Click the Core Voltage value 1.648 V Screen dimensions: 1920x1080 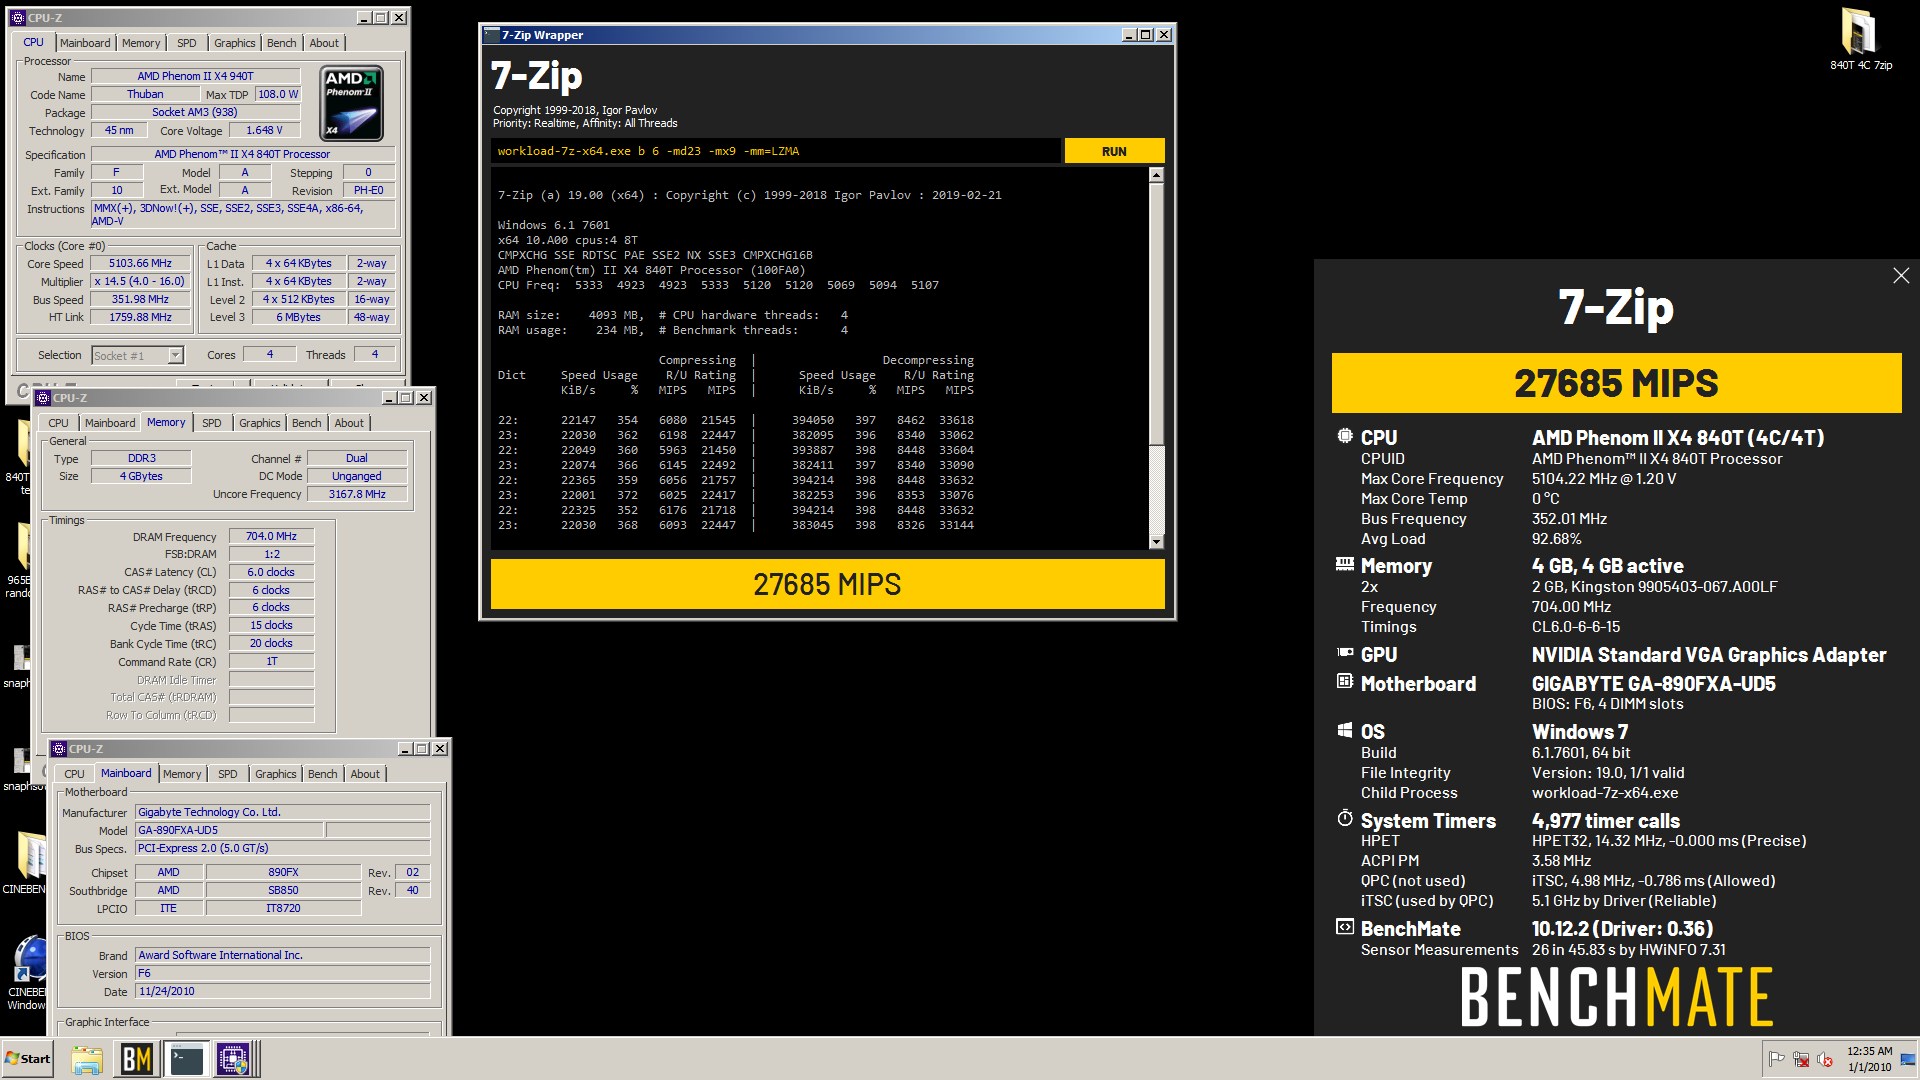(264, 130)
